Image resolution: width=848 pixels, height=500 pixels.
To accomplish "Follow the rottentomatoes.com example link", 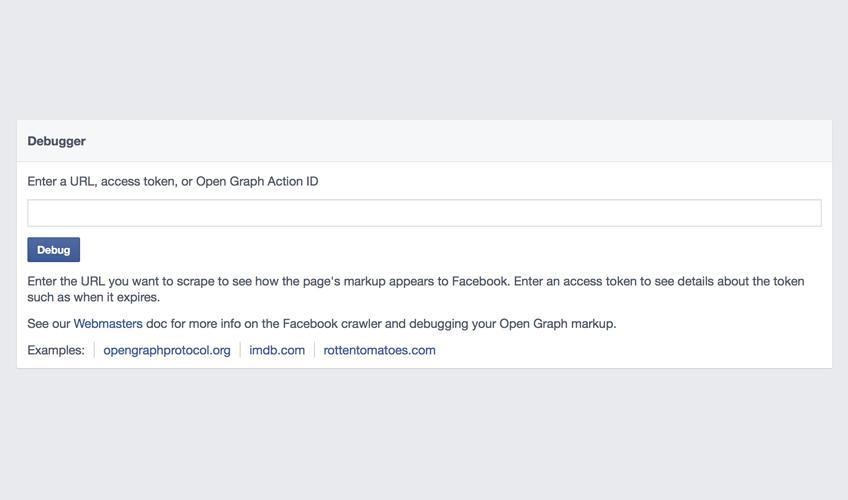I will pos(379,350).
